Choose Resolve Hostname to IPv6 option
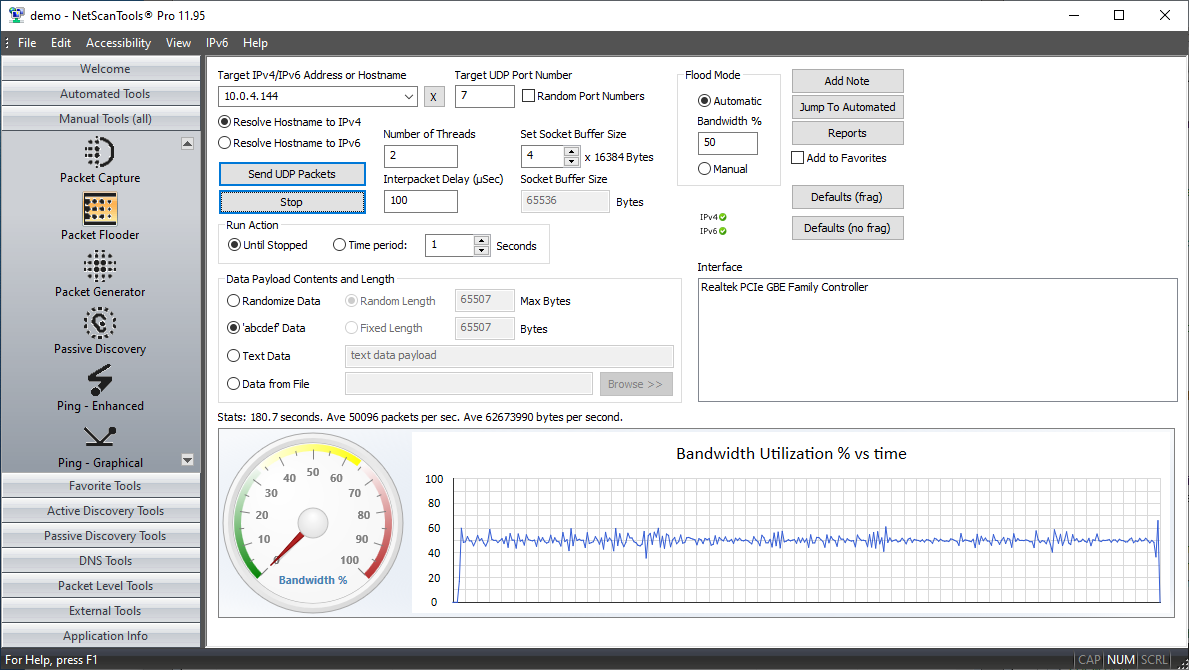Image resolution: width=1189 pixels, height=670 pixels. pyautogui.click(x=225, y=143)
